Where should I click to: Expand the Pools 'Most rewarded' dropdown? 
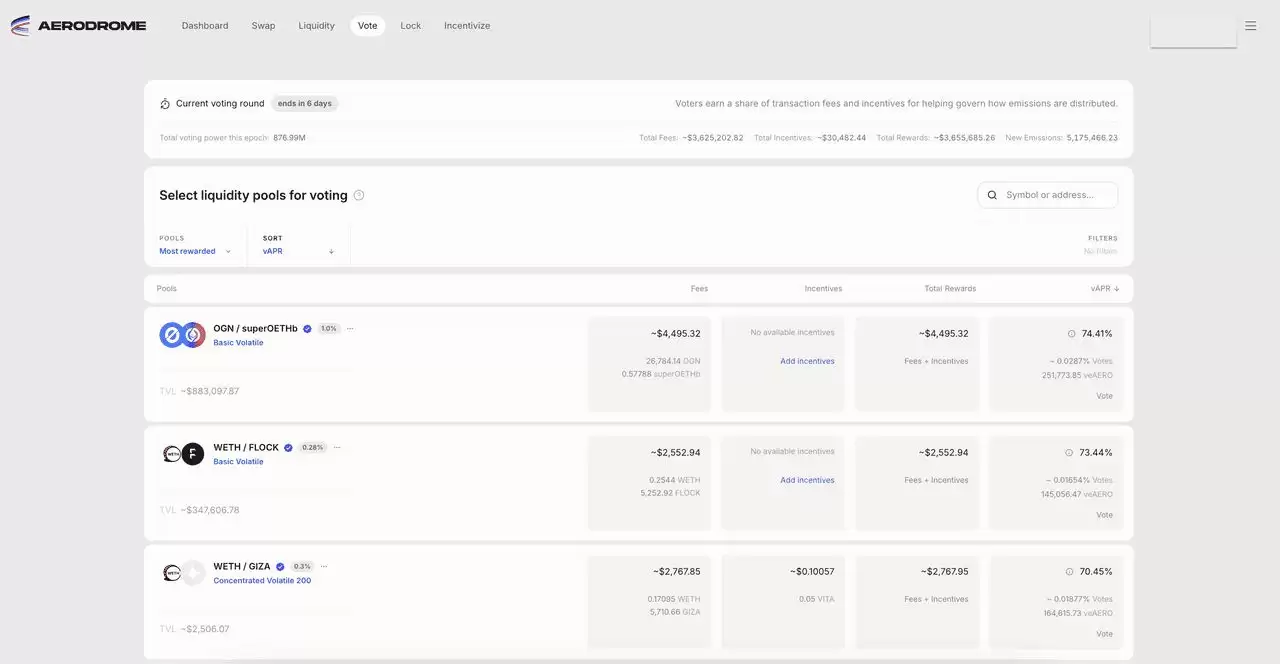pyautogui.click(x=195, y=251)
